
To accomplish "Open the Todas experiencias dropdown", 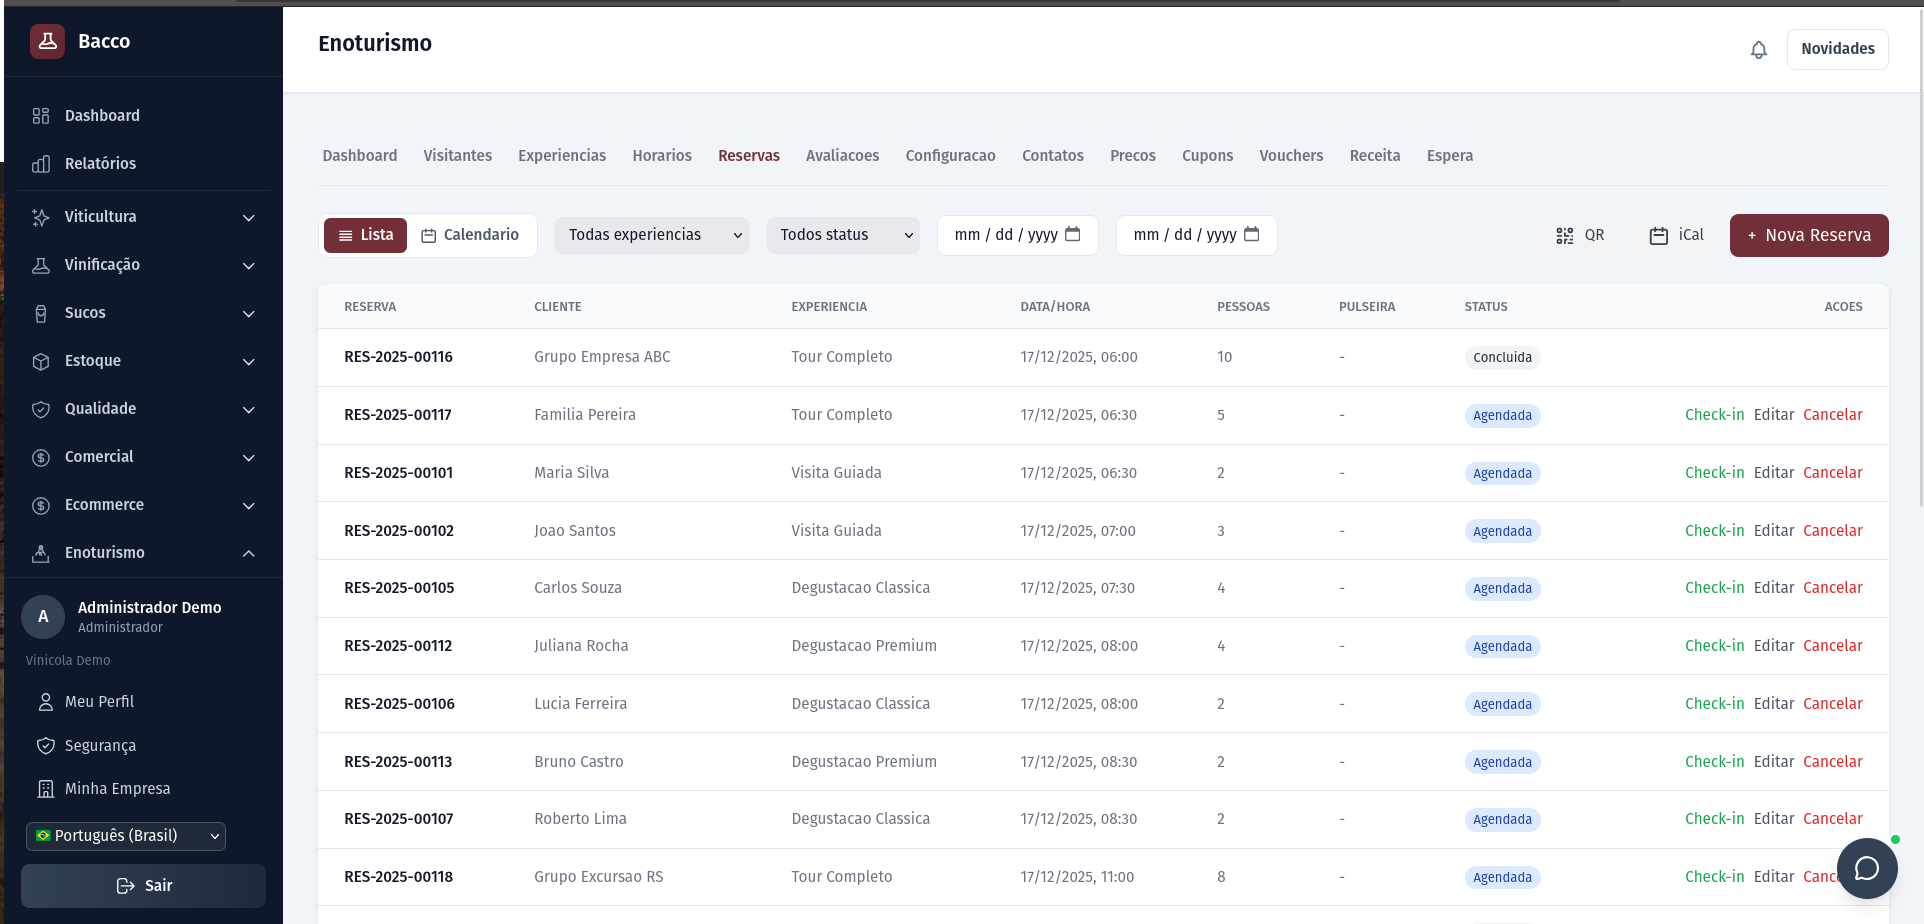I will (x=651, y=235).
